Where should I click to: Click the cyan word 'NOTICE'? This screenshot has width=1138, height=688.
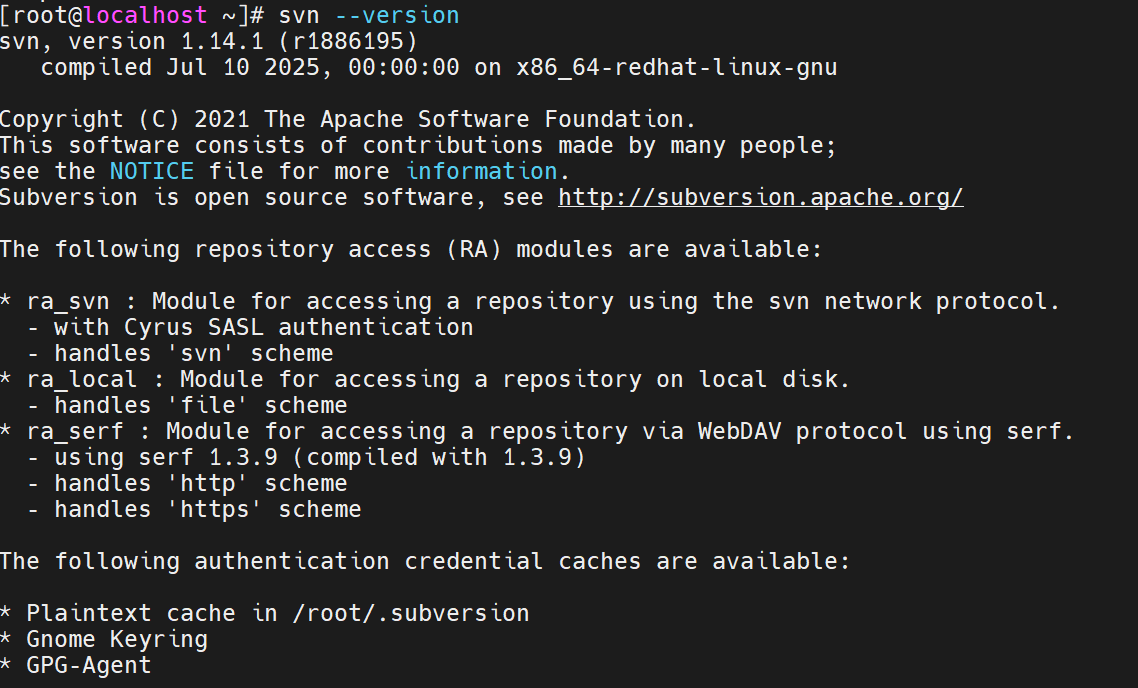[152, 171]
